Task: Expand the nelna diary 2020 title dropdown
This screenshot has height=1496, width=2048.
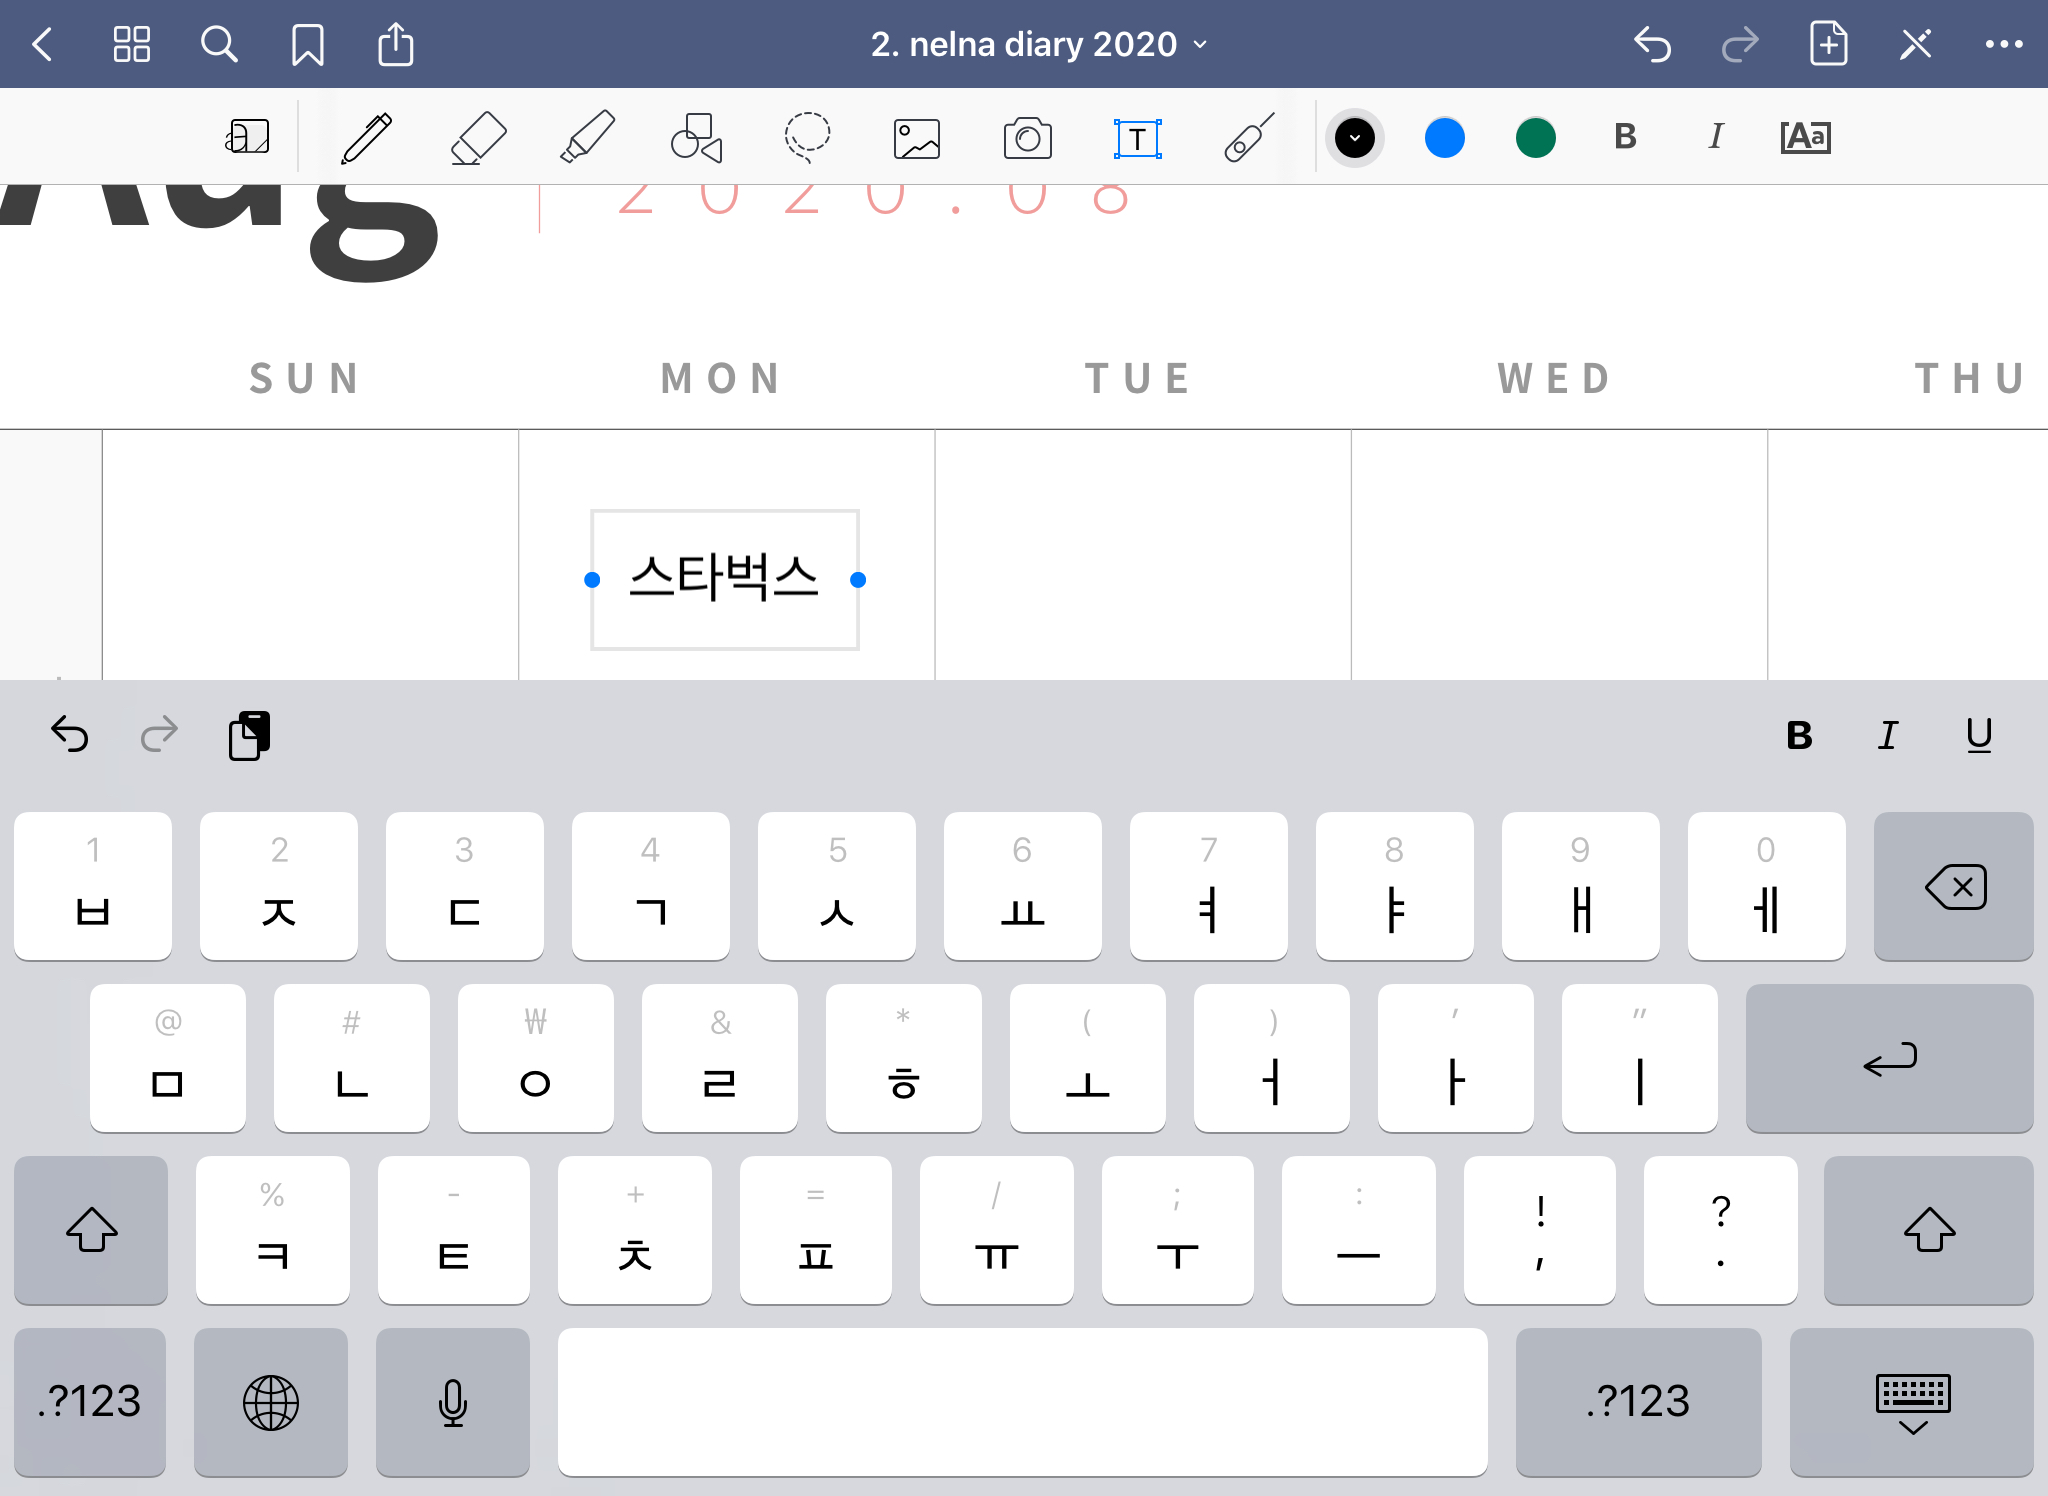Action: pos(1040,44)
